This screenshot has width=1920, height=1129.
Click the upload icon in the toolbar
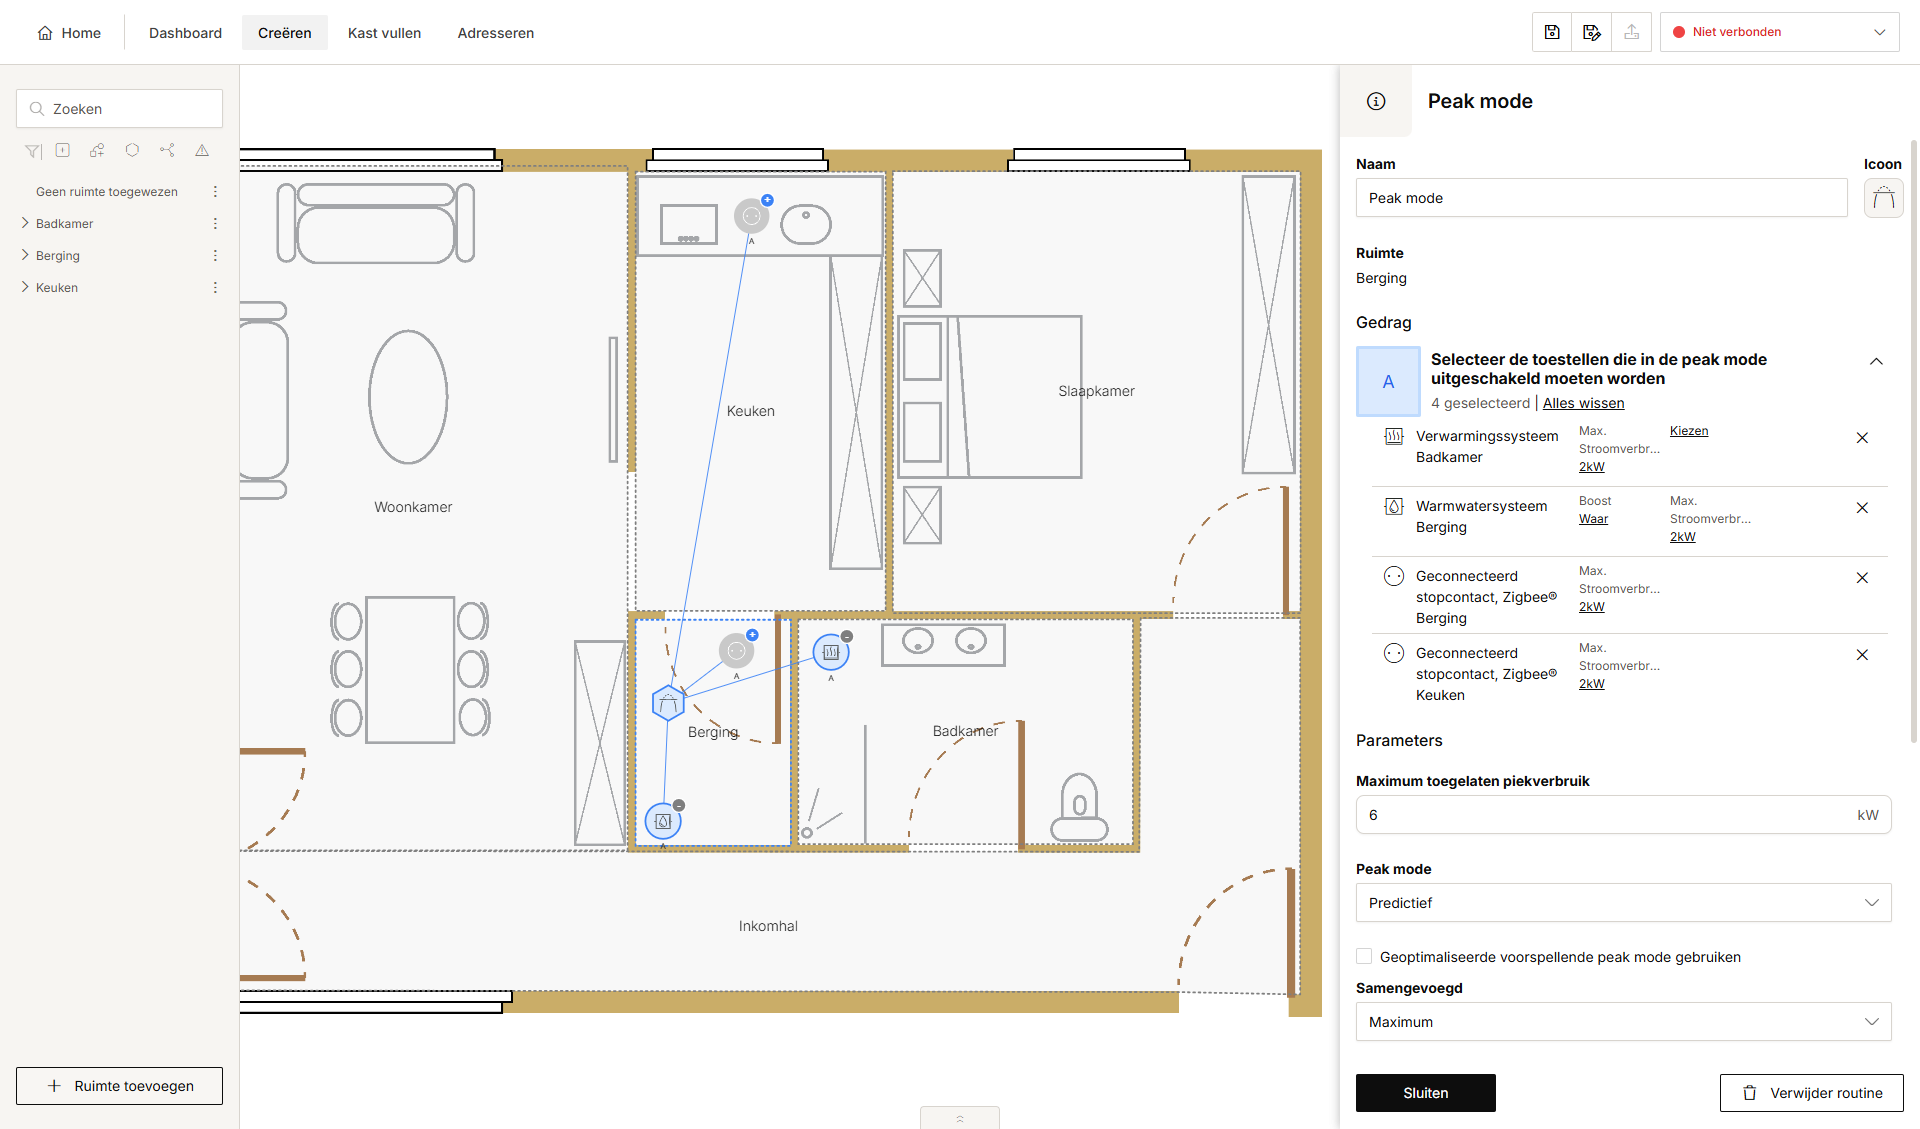[x=1632, y=32]
